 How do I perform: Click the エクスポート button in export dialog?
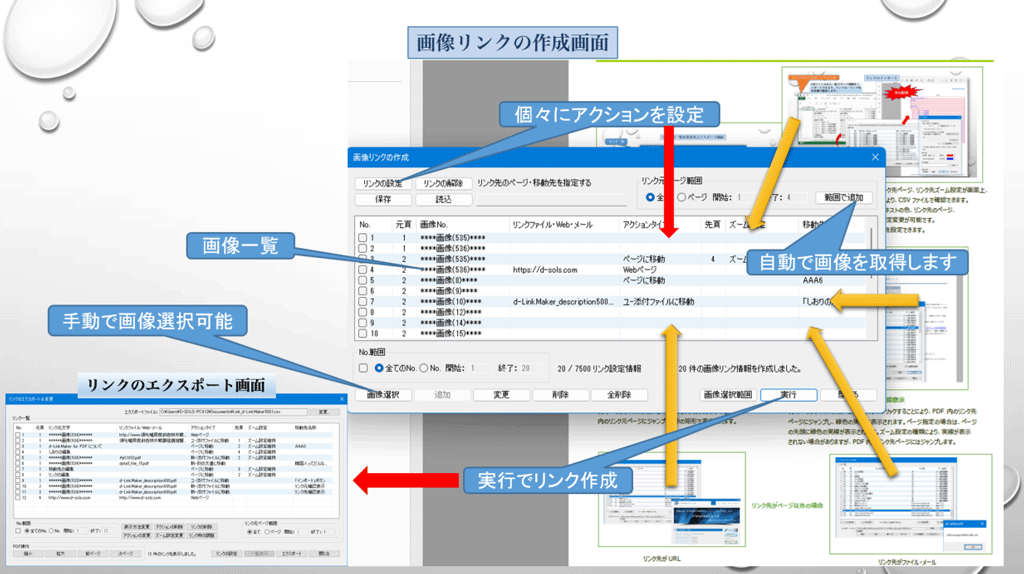[x=291, y=552]
